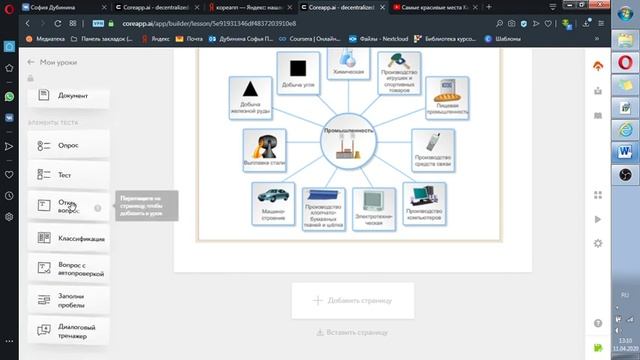Open WhatsApp in Opera sidebar

(9, 97)
